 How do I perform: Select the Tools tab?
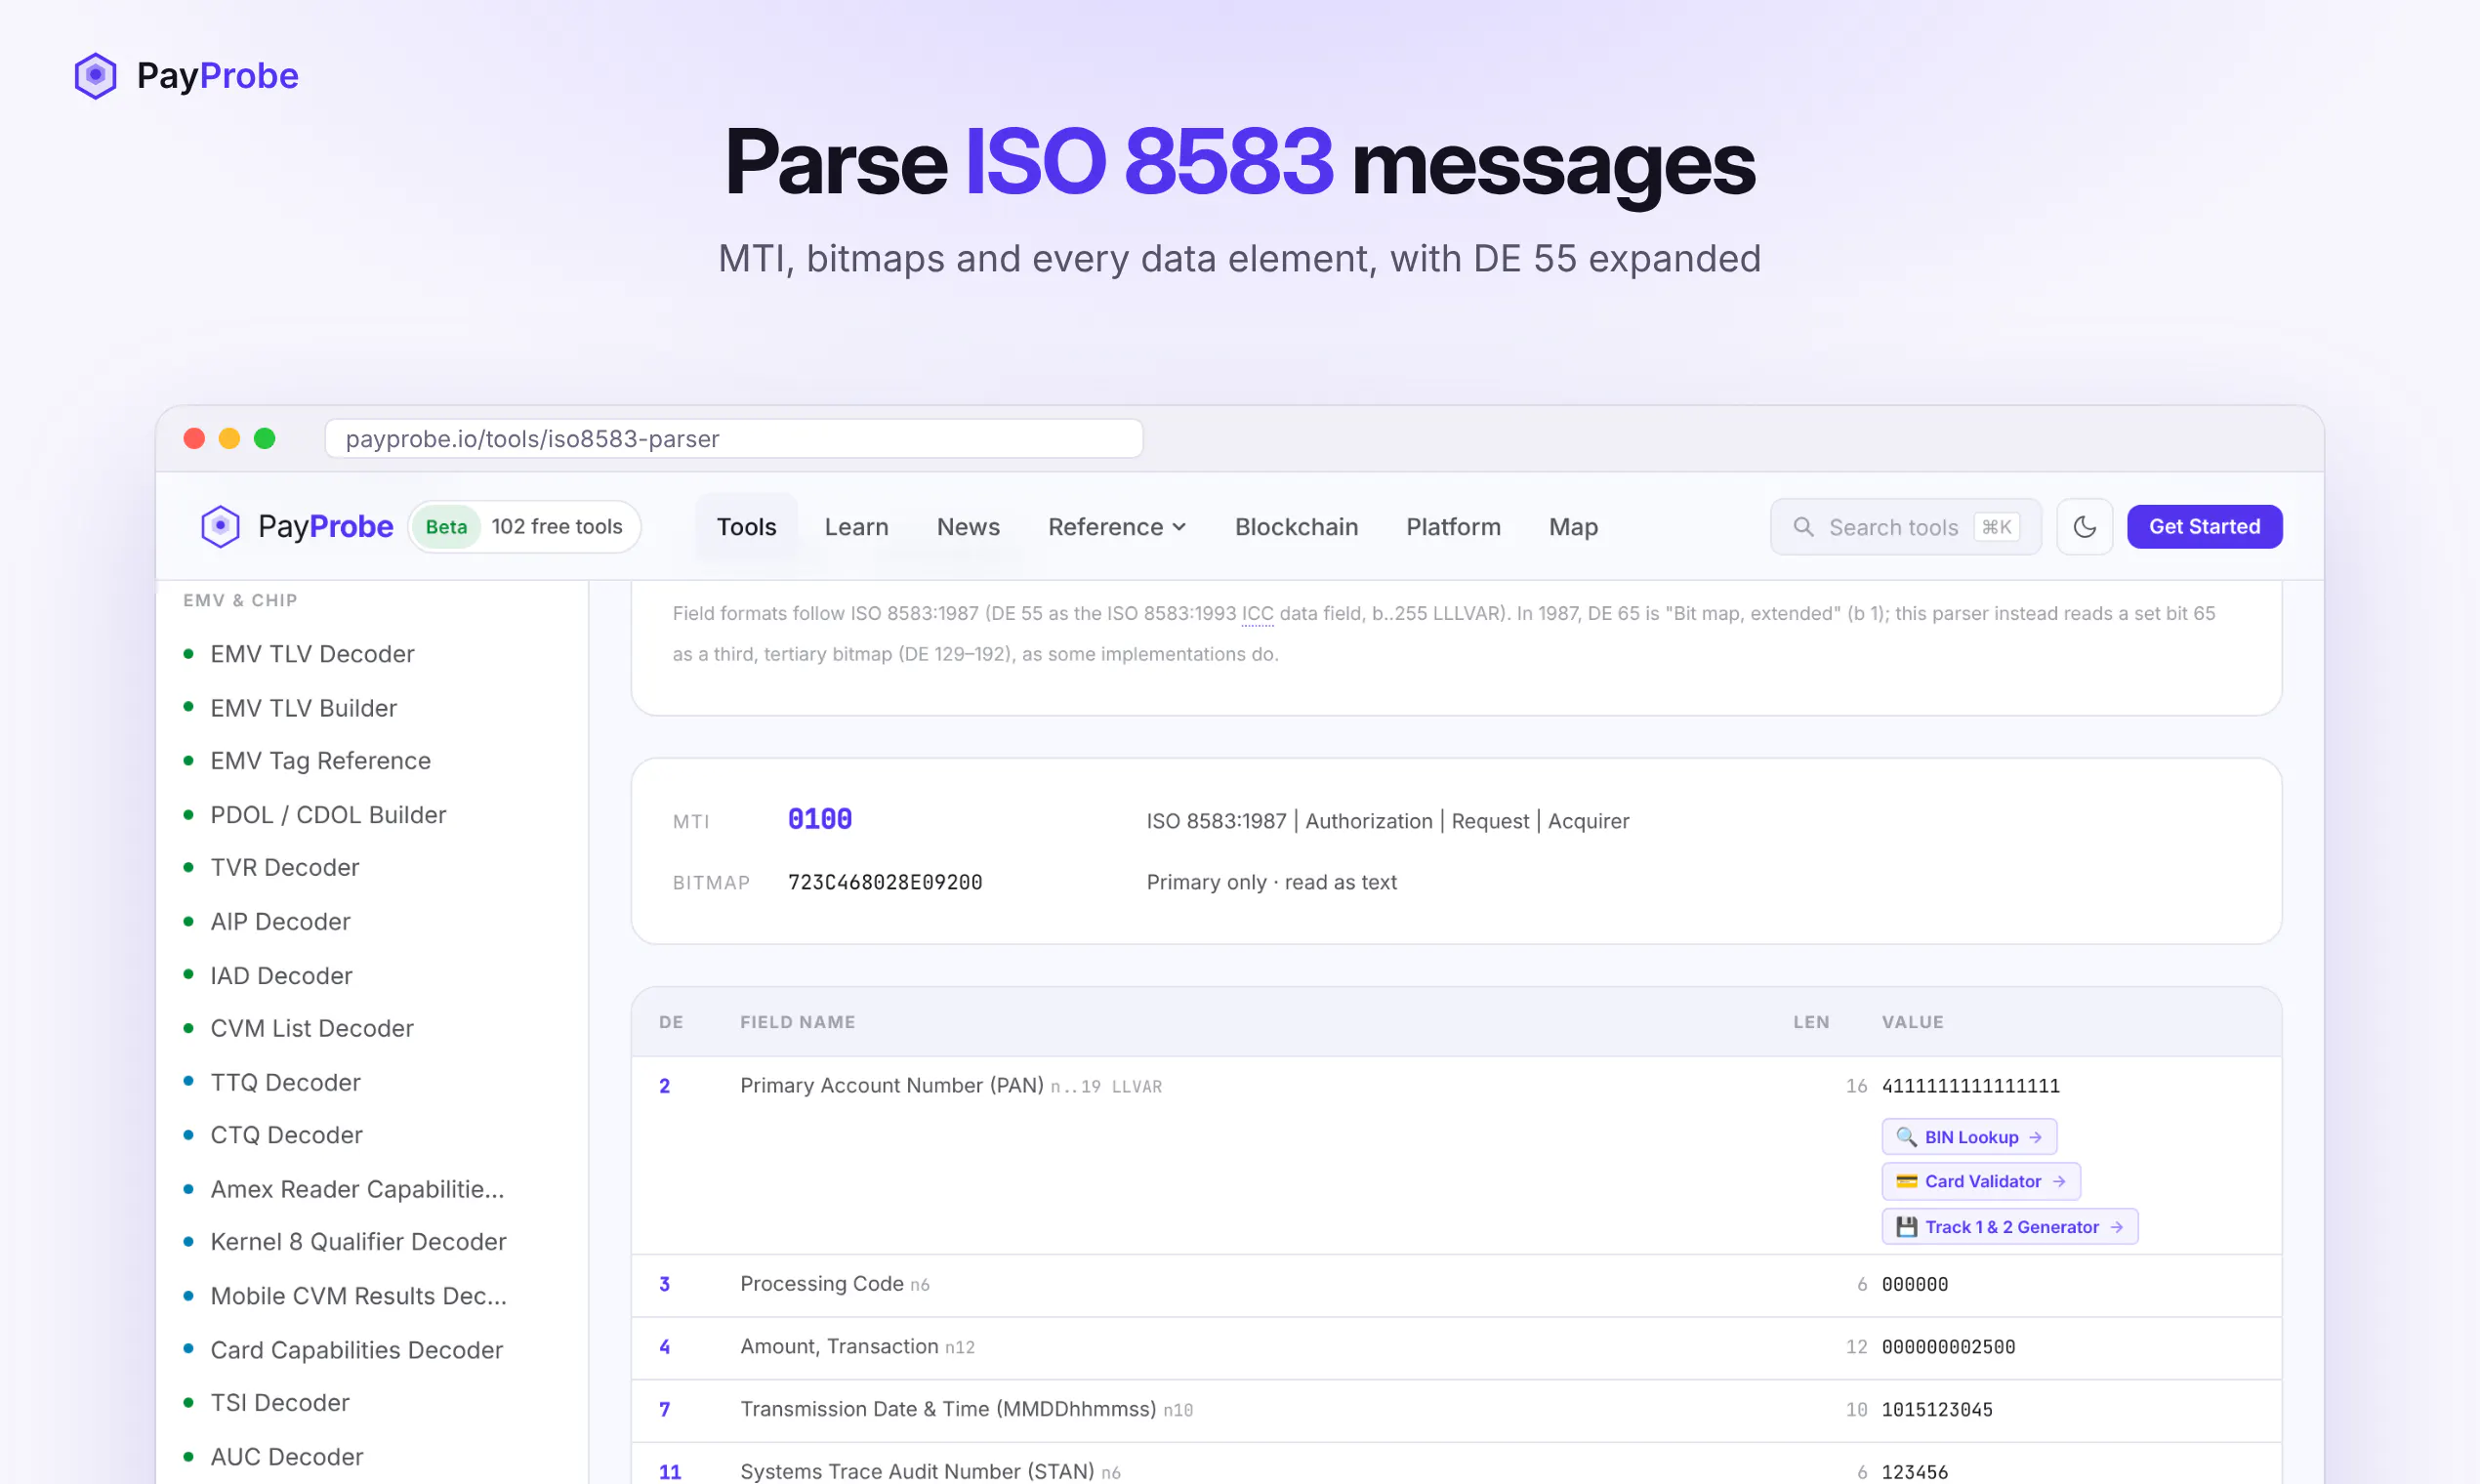(x=746, y=526)
